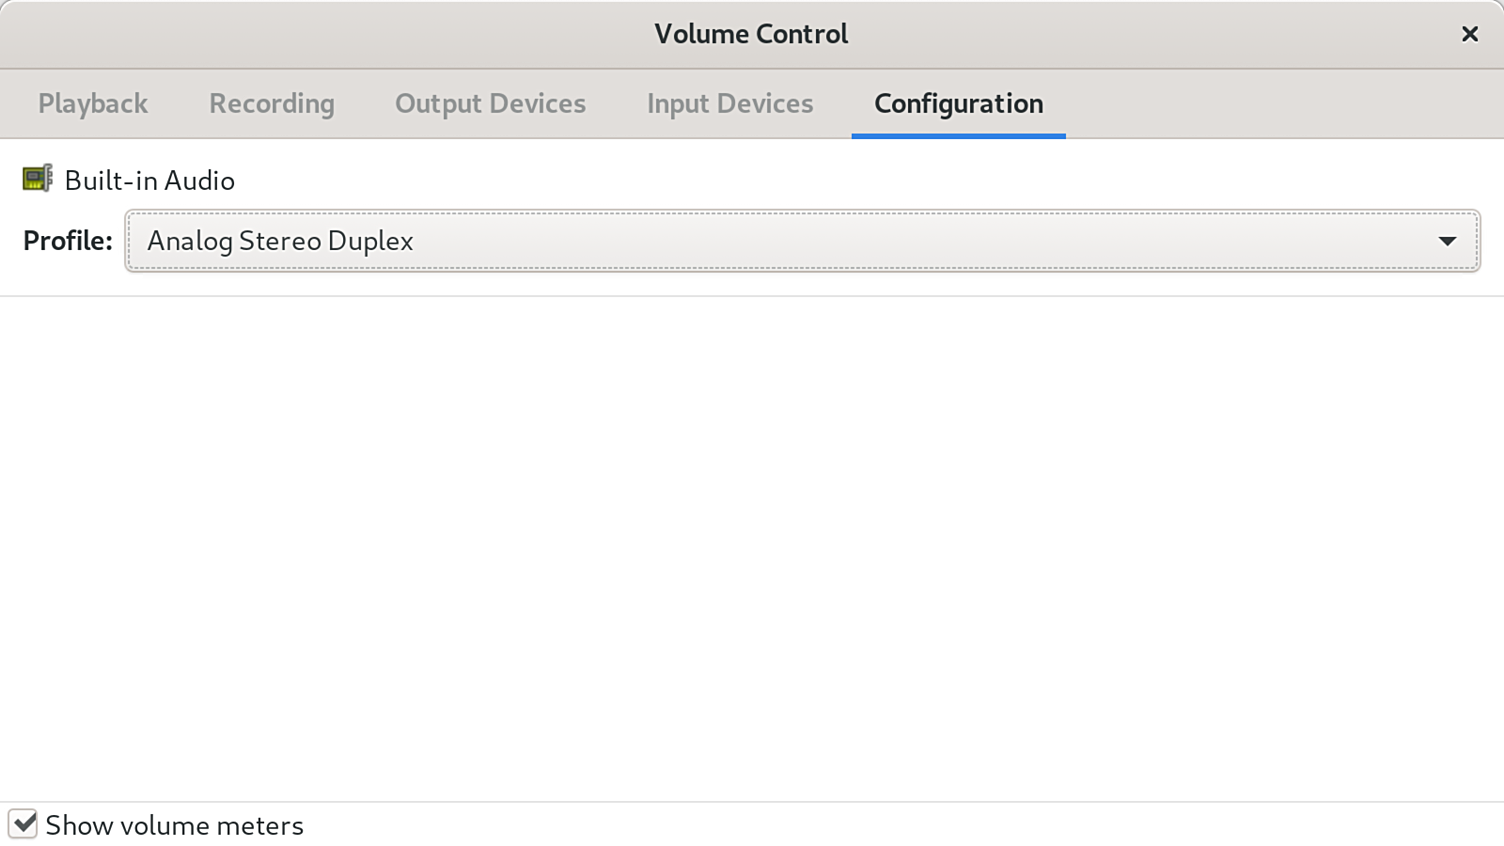This screenshot has width=1504, height=846.
Task: Click the Built-in Audio sound card icon
Action: [37, 179]
